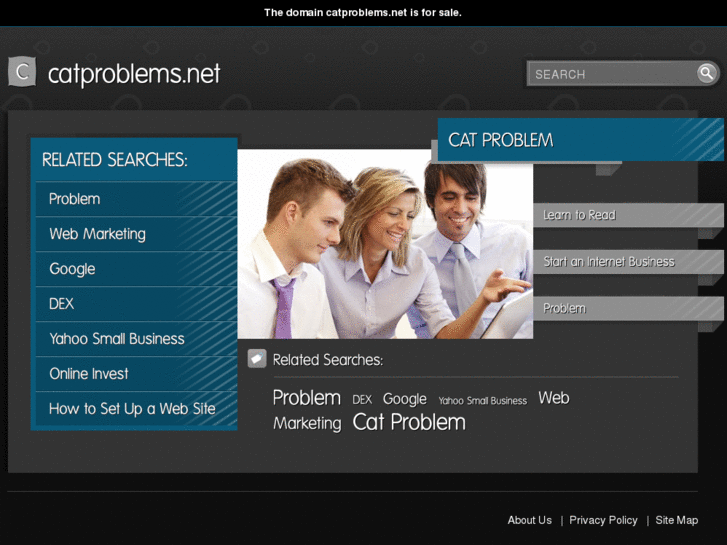Select Web Marketing in related searches sidebar

pos(136,234)
